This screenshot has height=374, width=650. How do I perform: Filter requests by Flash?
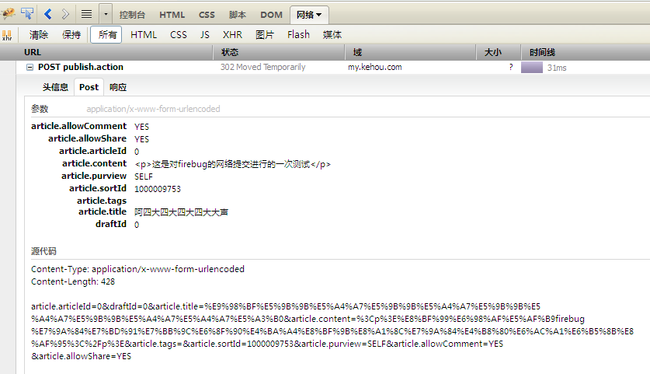[298, 35]
